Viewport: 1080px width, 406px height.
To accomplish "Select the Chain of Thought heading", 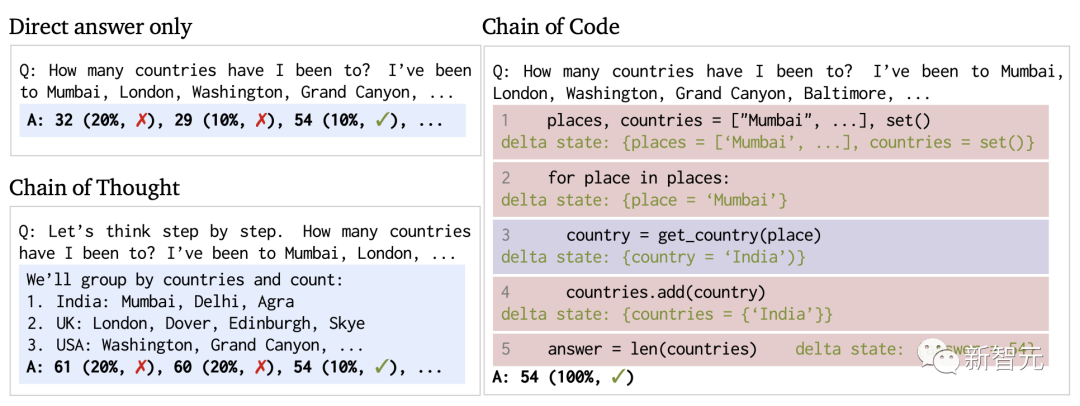I will click(x=94, y=187).
